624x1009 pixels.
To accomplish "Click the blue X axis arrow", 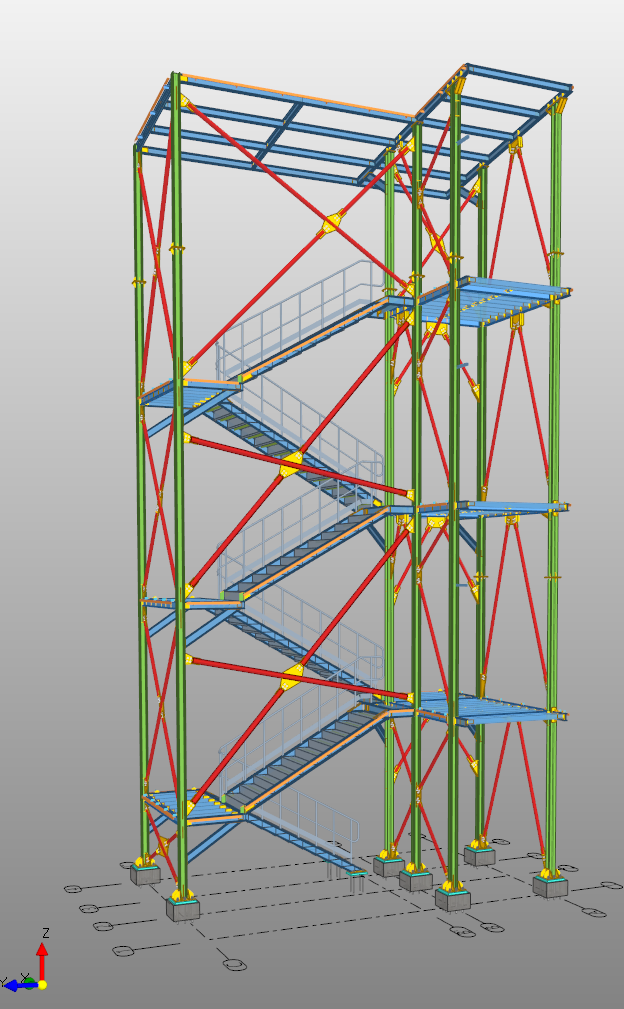I will pyautogui.click(x=20, y=985).
